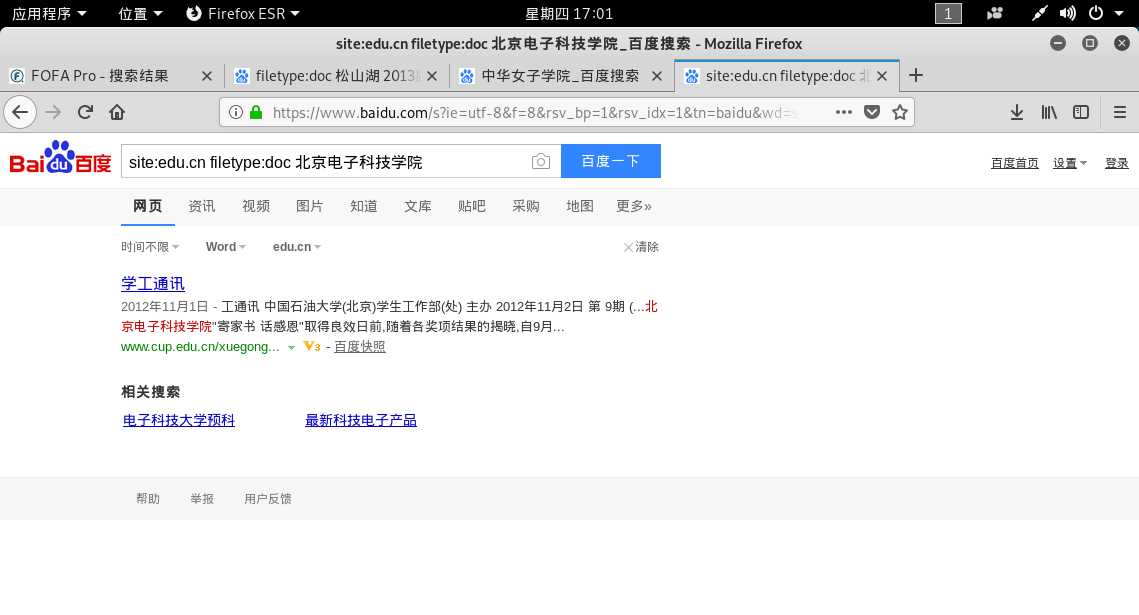Image resolution: width=1139 pixels, height=615 pixels.
Task: Open the downloads panel
Action: coord(1017,113)
